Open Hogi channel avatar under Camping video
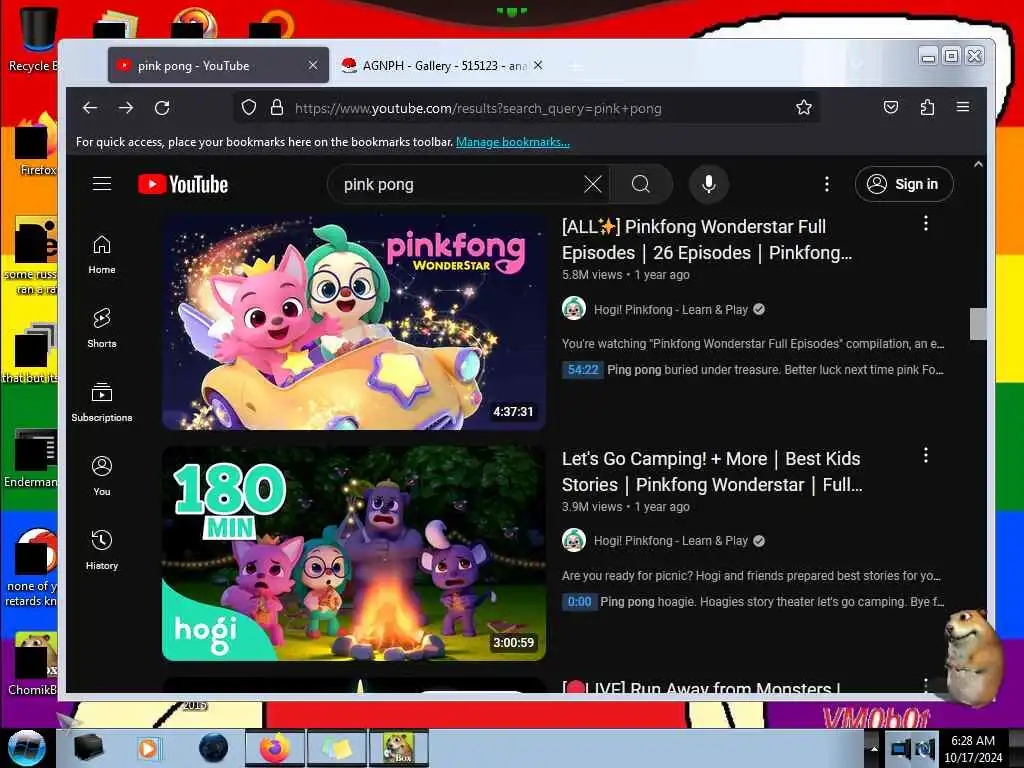The width and height of the screenshot is (1024, 768). point(574,541)
